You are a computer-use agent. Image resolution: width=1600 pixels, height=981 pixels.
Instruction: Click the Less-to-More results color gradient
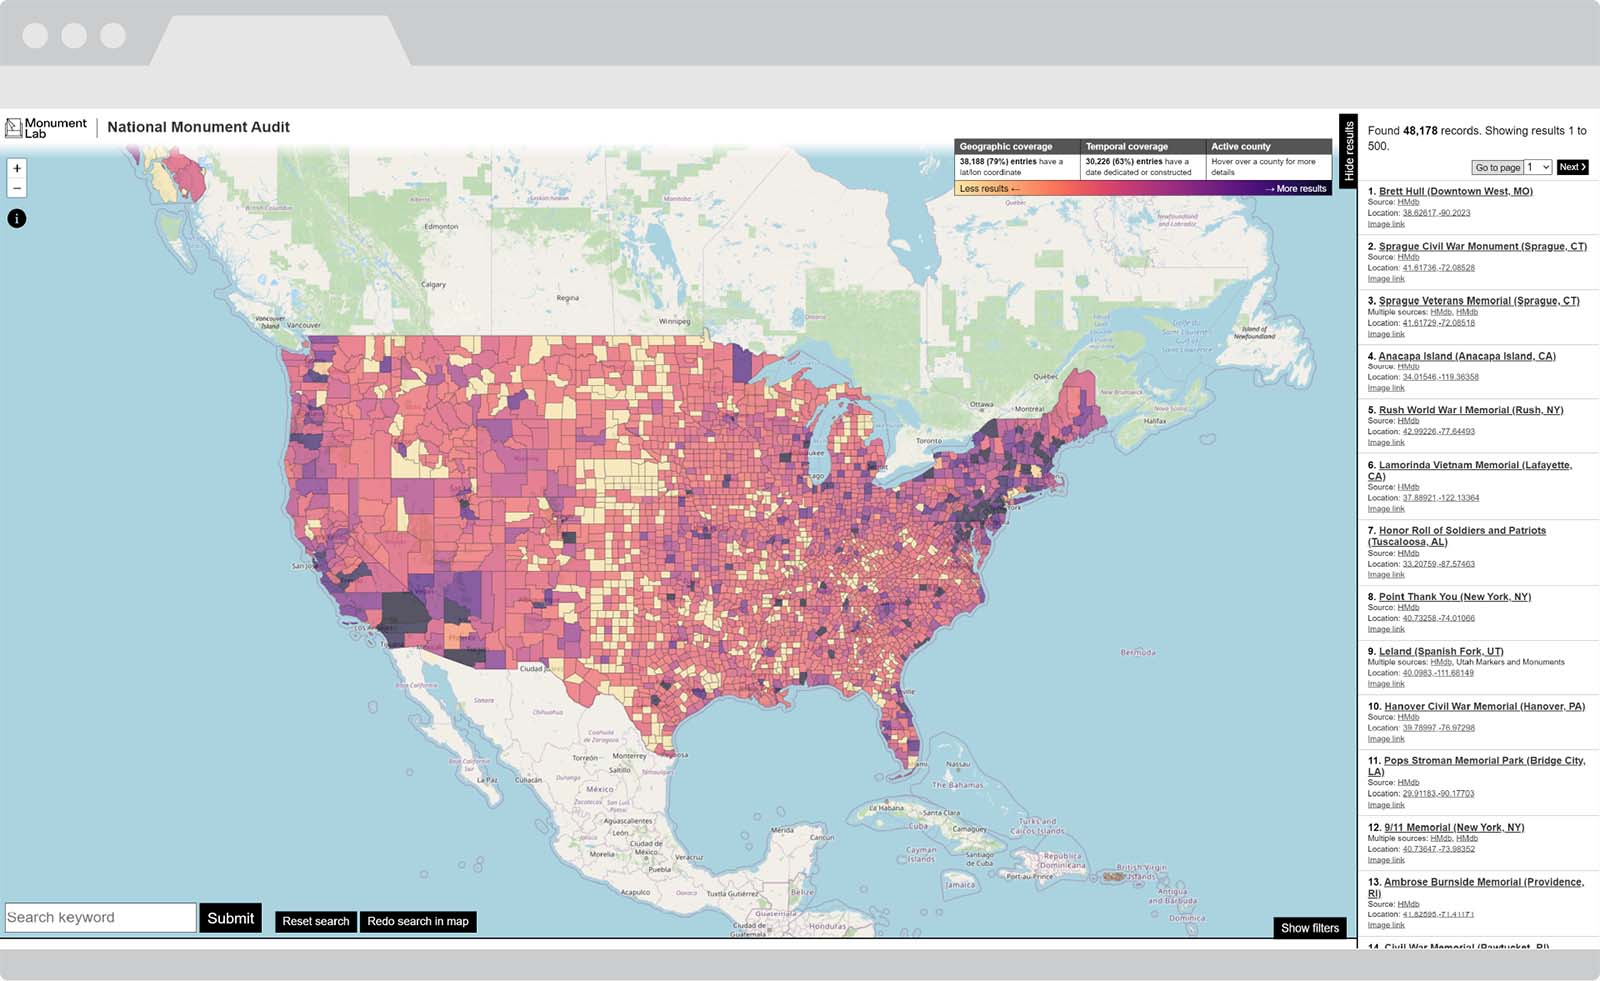[1143, 188]
